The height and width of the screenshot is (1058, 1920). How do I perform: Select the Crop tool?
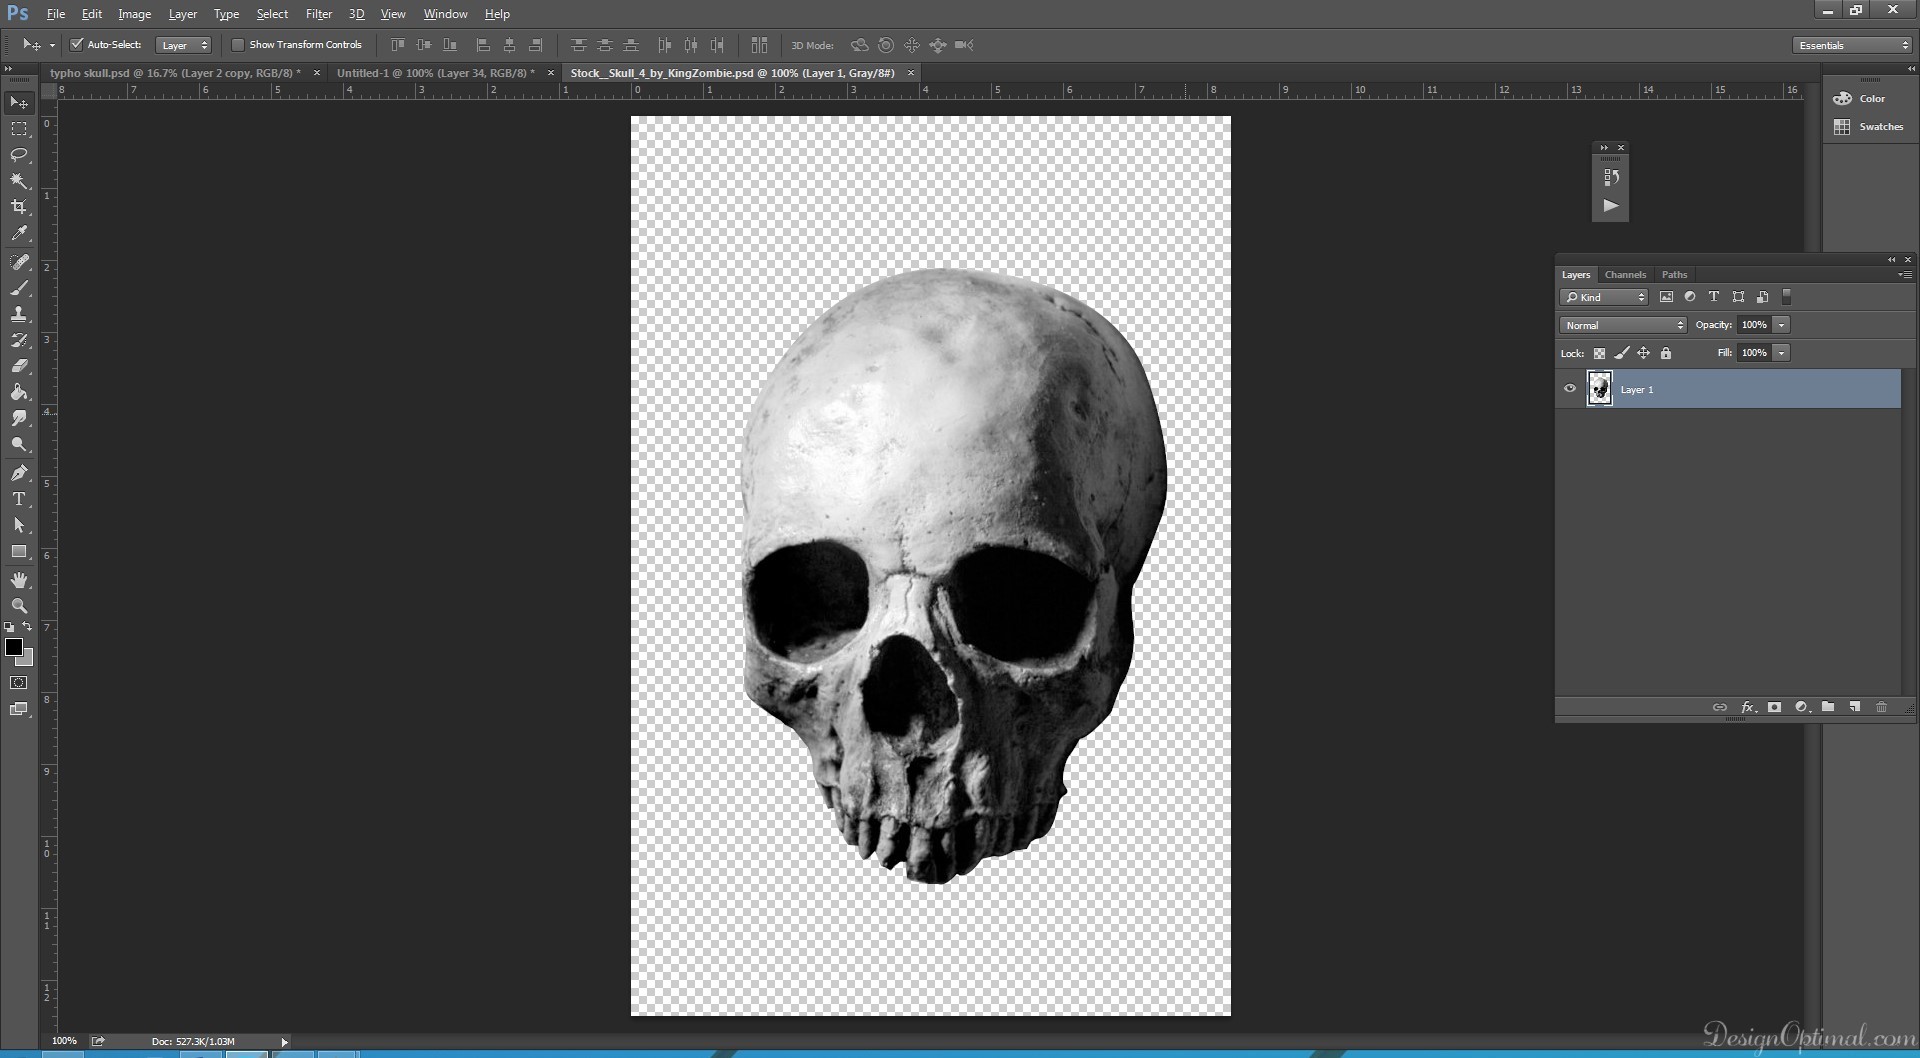pyautogui.click(x=19, y=207)
